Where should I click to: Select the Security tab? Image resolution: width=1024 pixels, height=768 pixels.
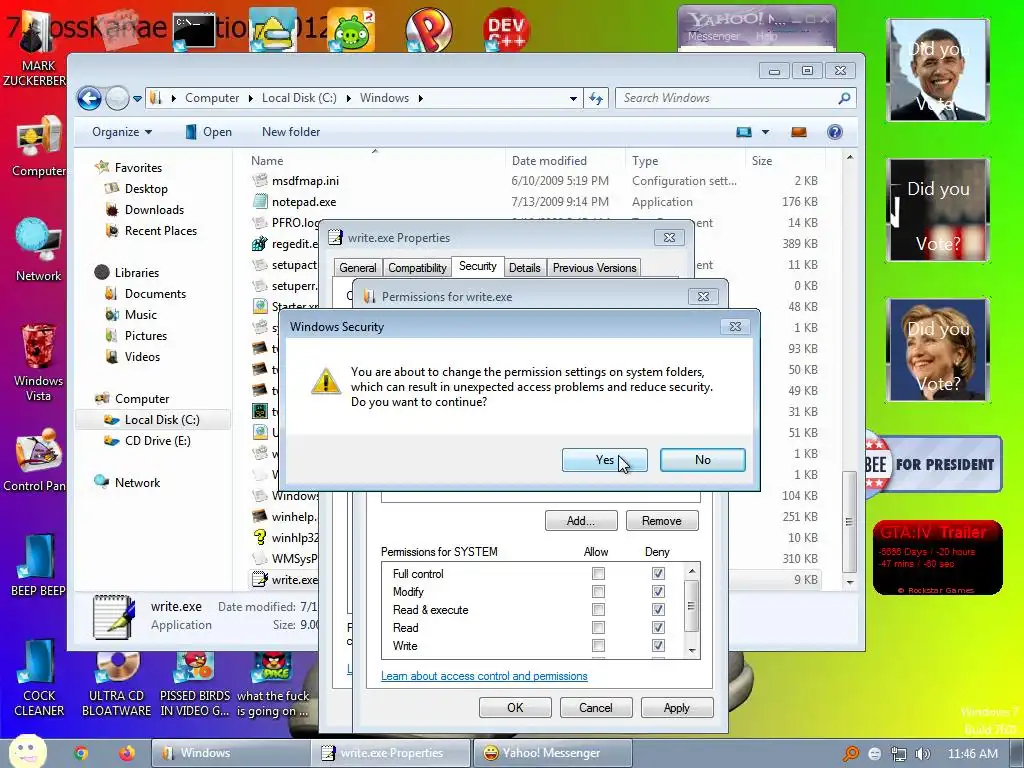[x=477, y=266]
